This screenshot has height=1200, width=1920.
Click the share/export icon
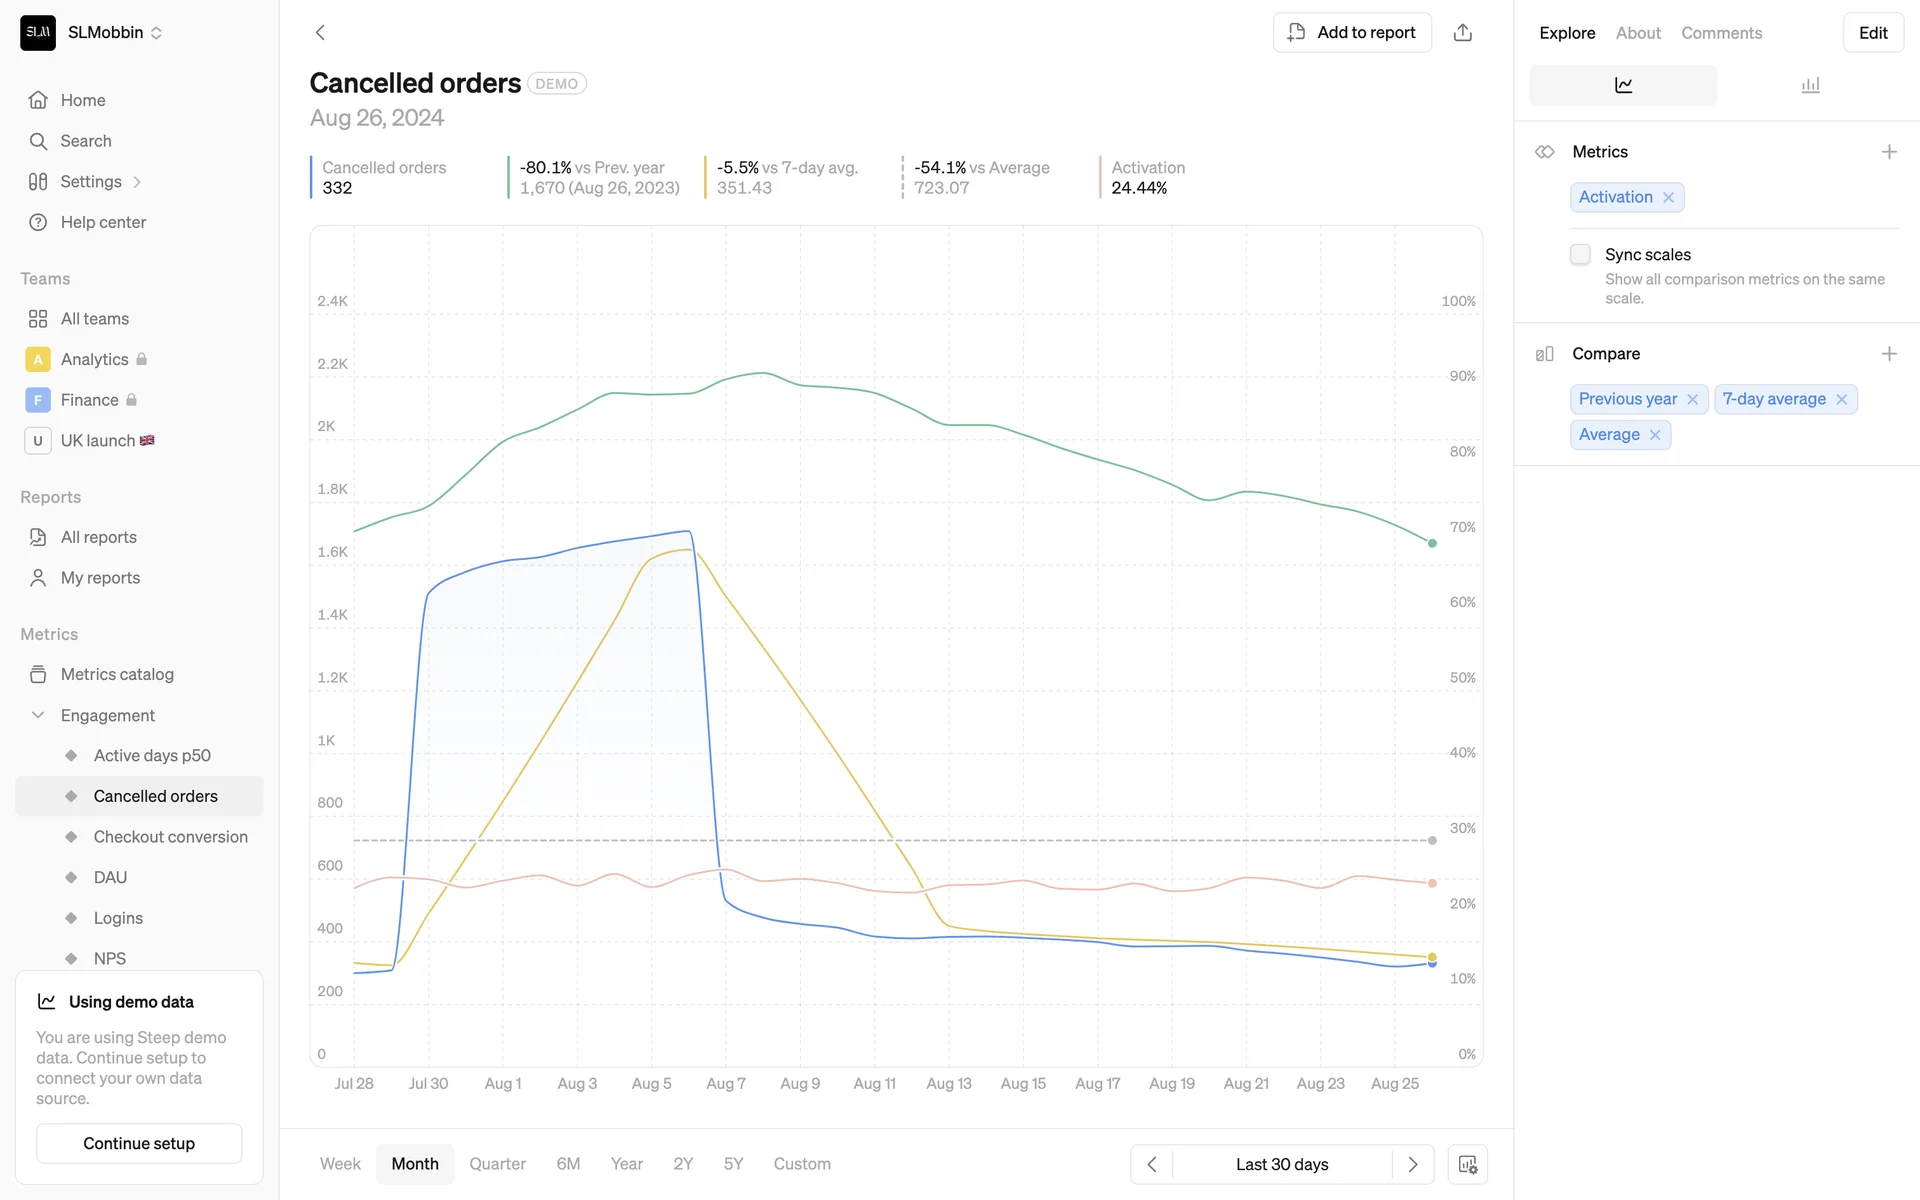click(1462, 32)
